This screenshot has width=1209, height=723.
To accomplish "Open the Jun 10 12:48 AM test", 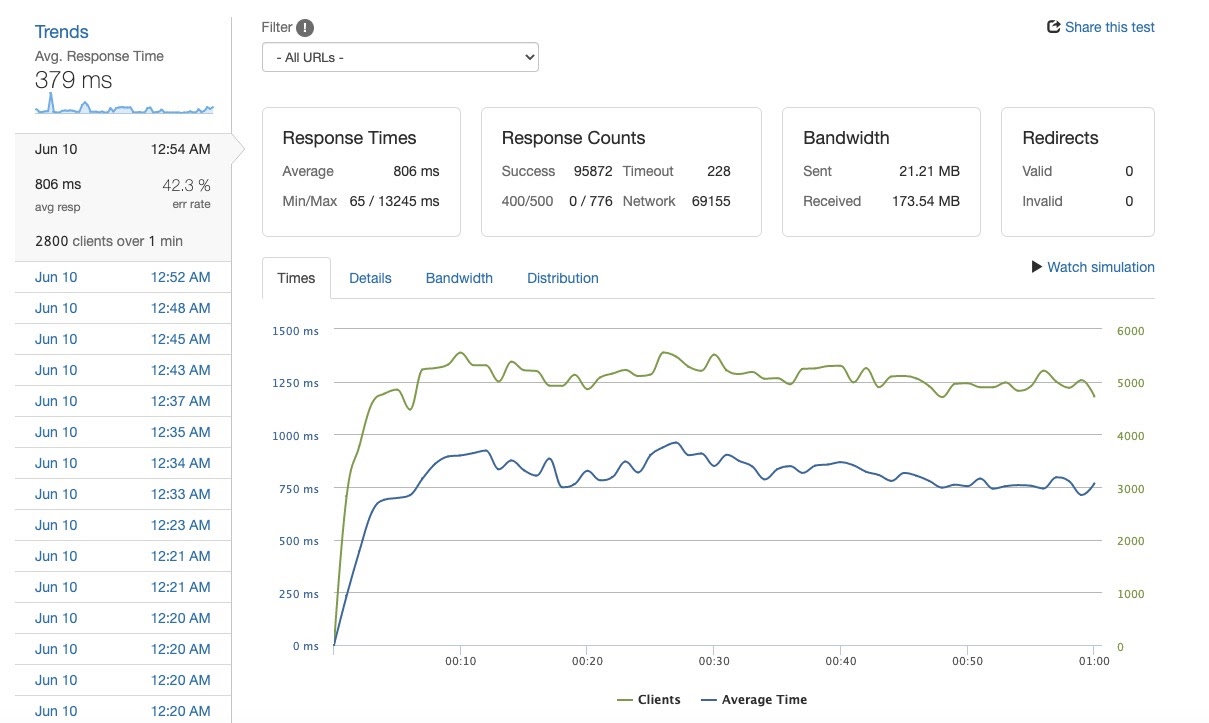I will click(123, 308).
